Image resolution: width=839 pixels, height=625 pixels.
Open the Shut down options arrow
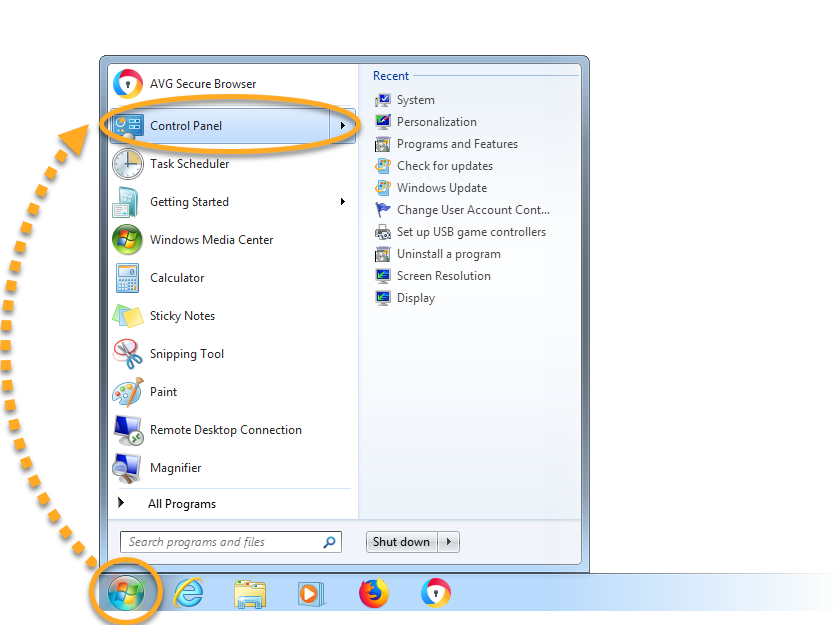449,542
